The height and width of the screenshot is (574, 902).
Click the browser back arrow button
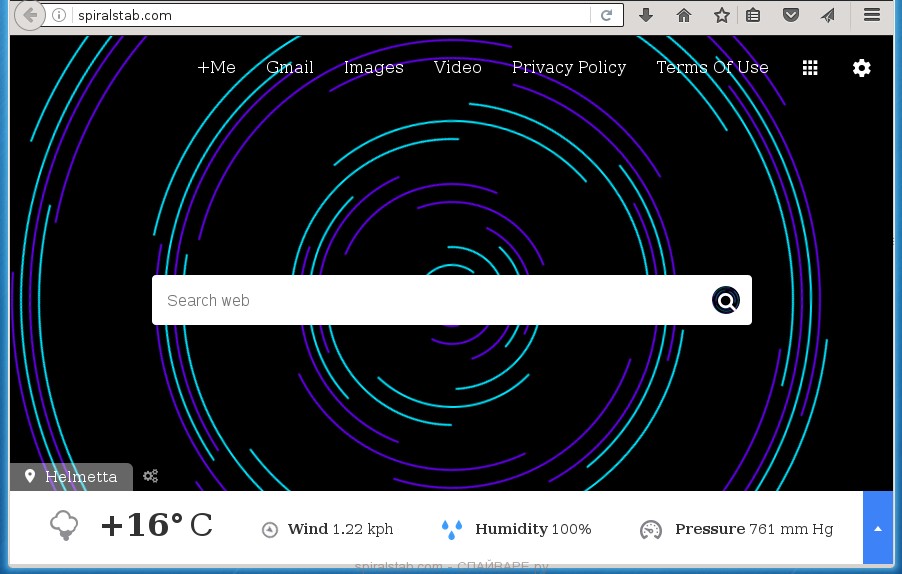pos(30,15)
